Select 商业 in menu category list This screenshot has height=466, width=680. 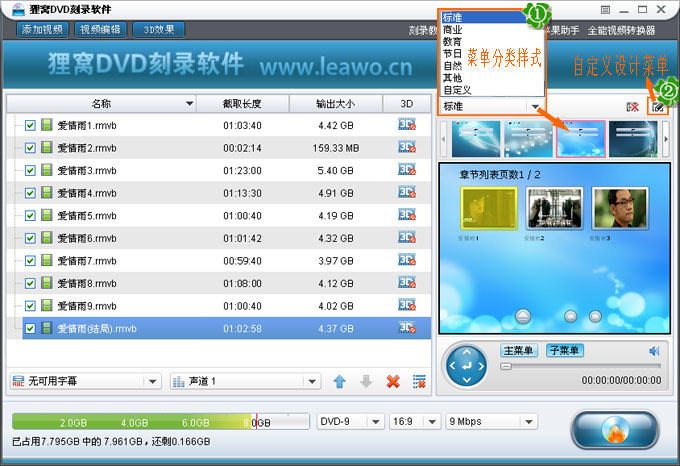452,30
